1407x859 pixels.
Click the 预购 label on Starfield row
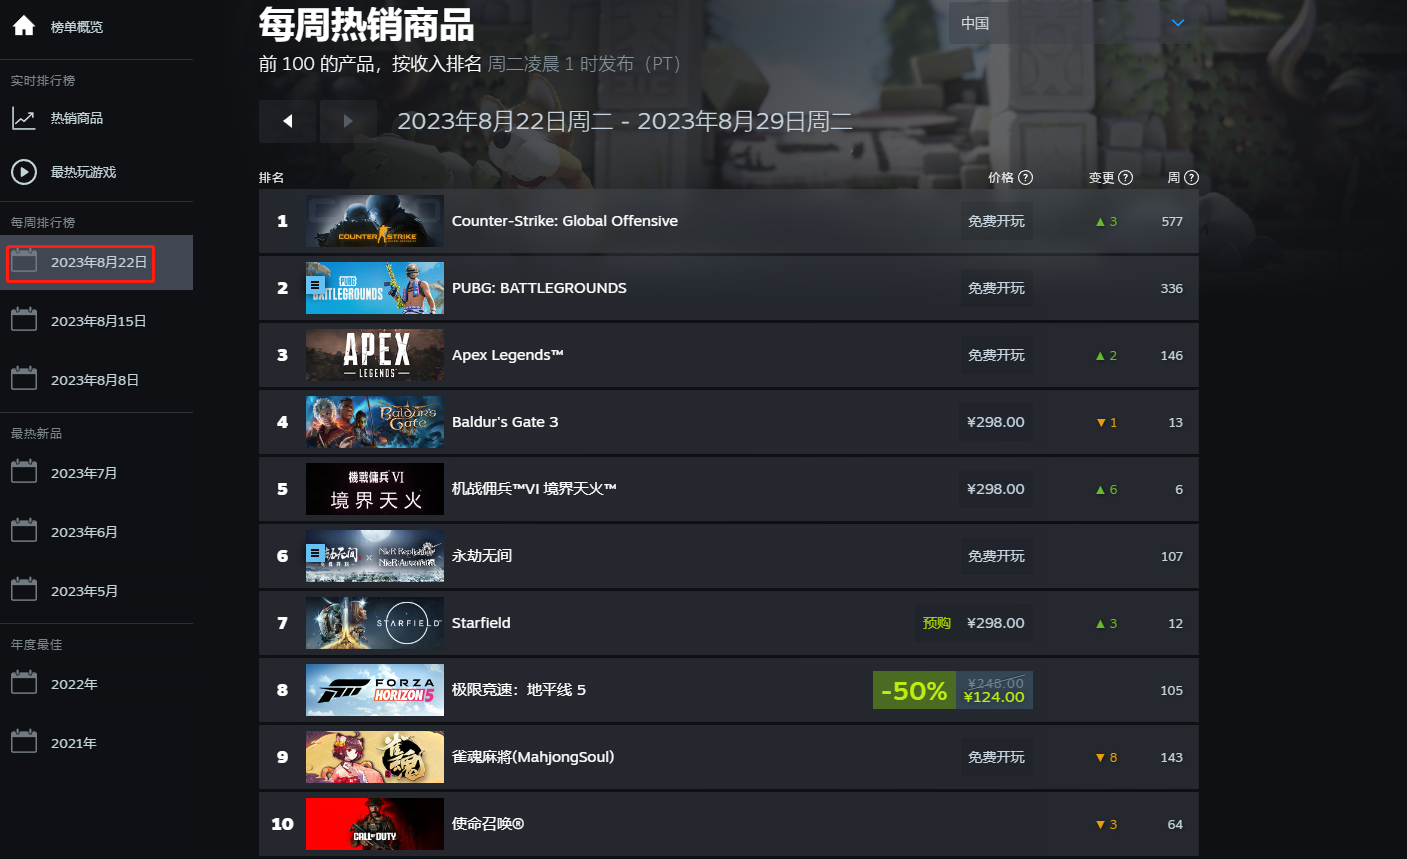tap(937, 623)
